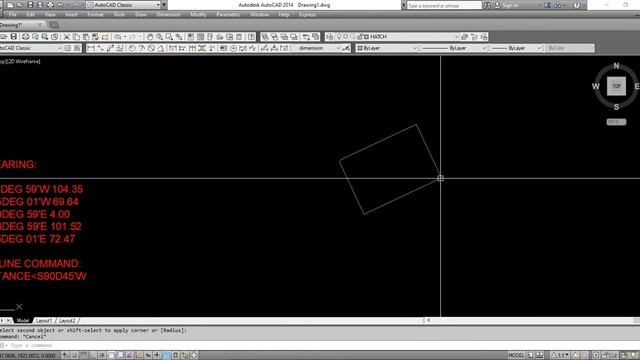Expand the WCS menu under the ViewCube
The width and height of the screenshot is (640, 360).
616,122
